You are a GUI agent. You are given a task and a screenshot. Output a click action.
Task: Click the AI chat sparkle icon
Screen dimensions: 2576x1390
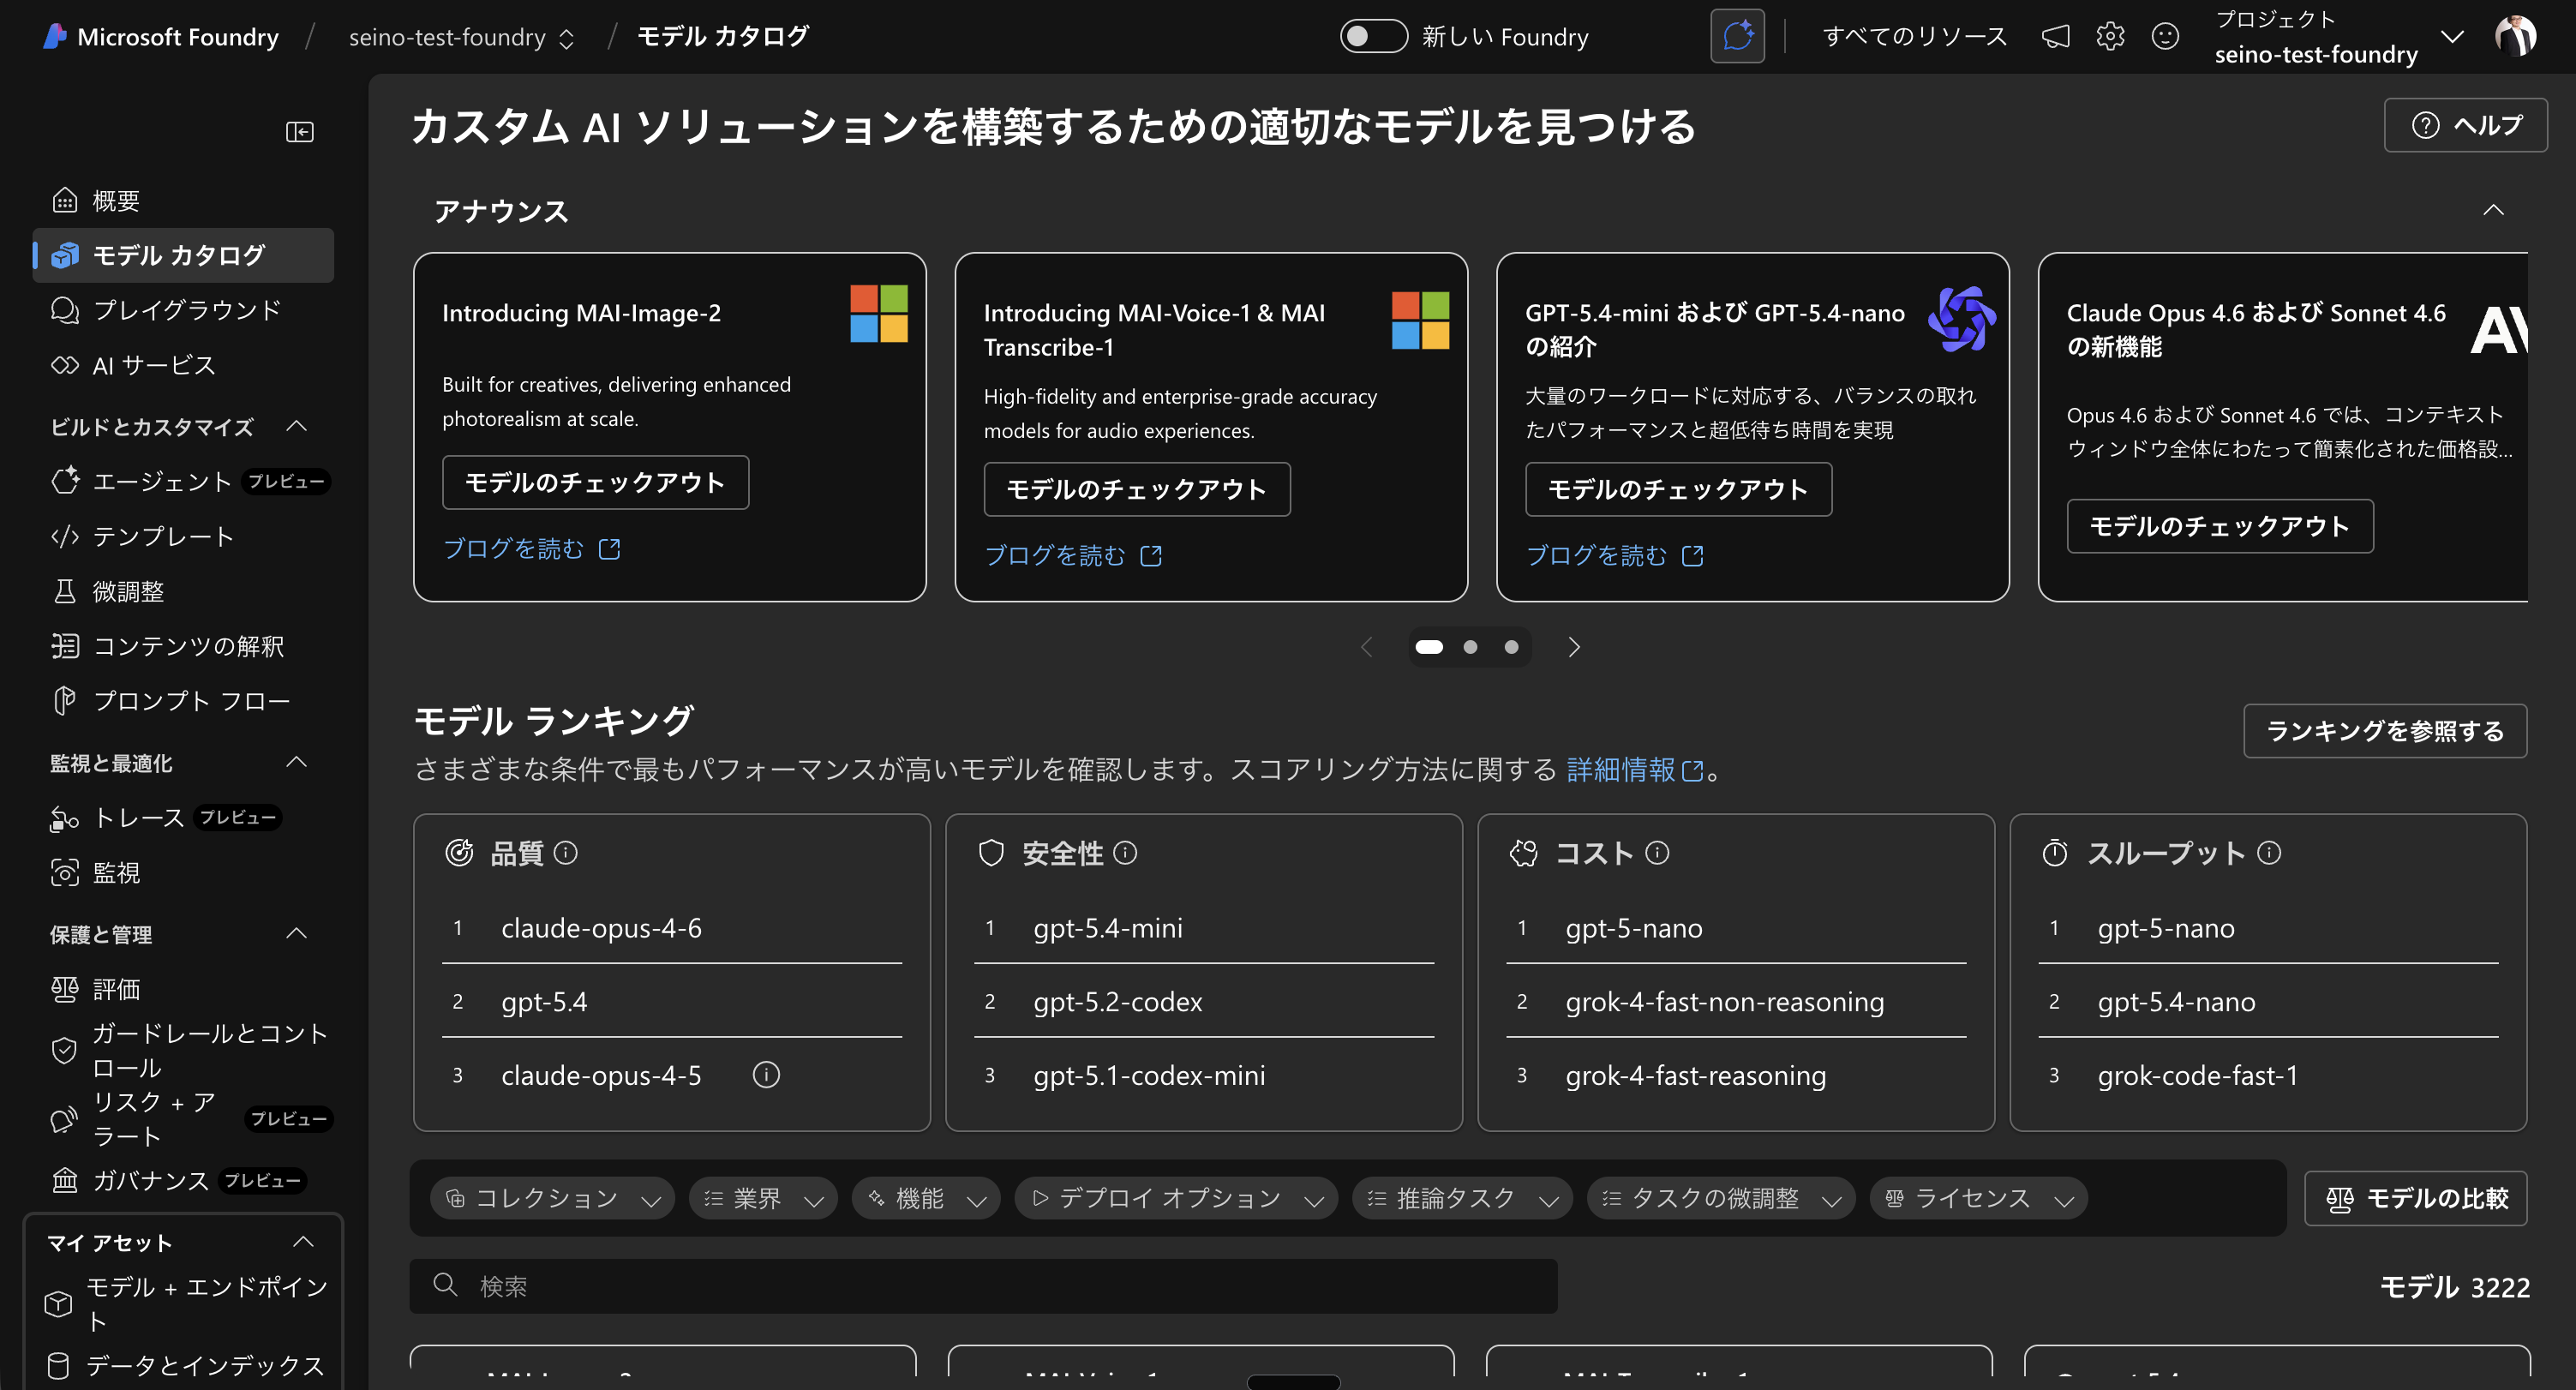(1737, 37)
